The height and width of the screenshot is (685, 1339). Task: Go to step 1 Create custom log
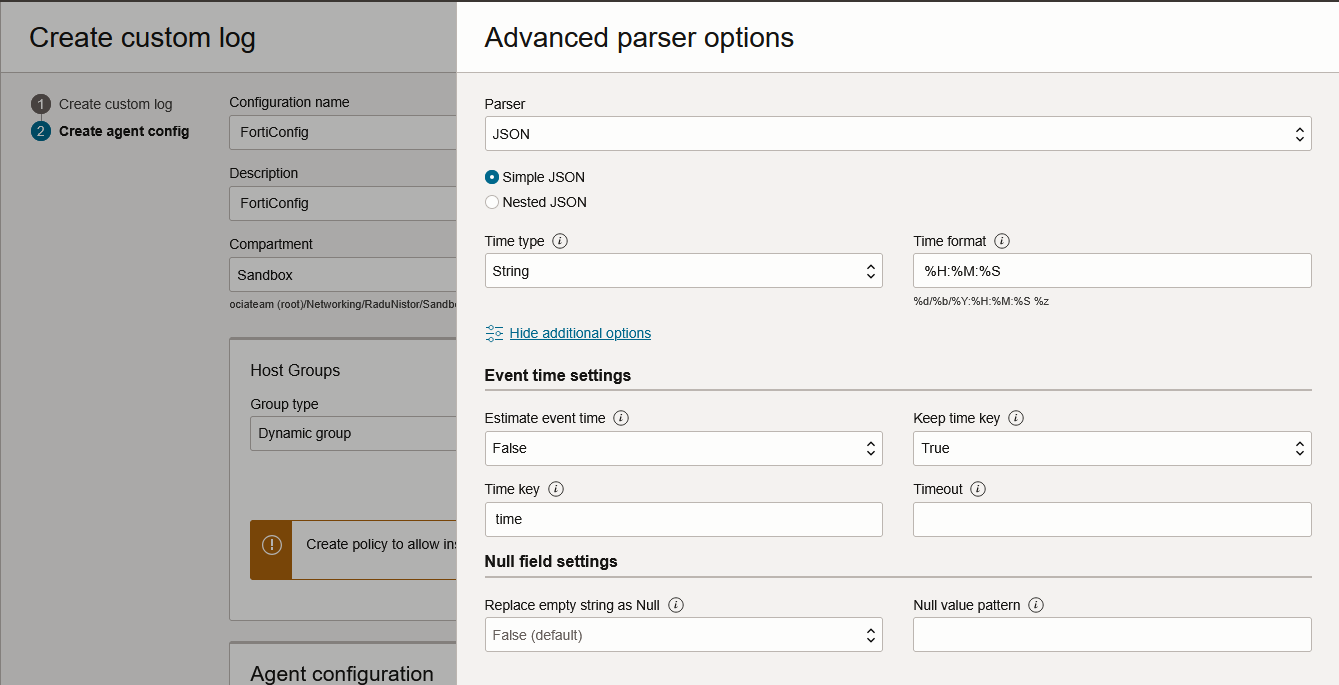click(115, 104)
